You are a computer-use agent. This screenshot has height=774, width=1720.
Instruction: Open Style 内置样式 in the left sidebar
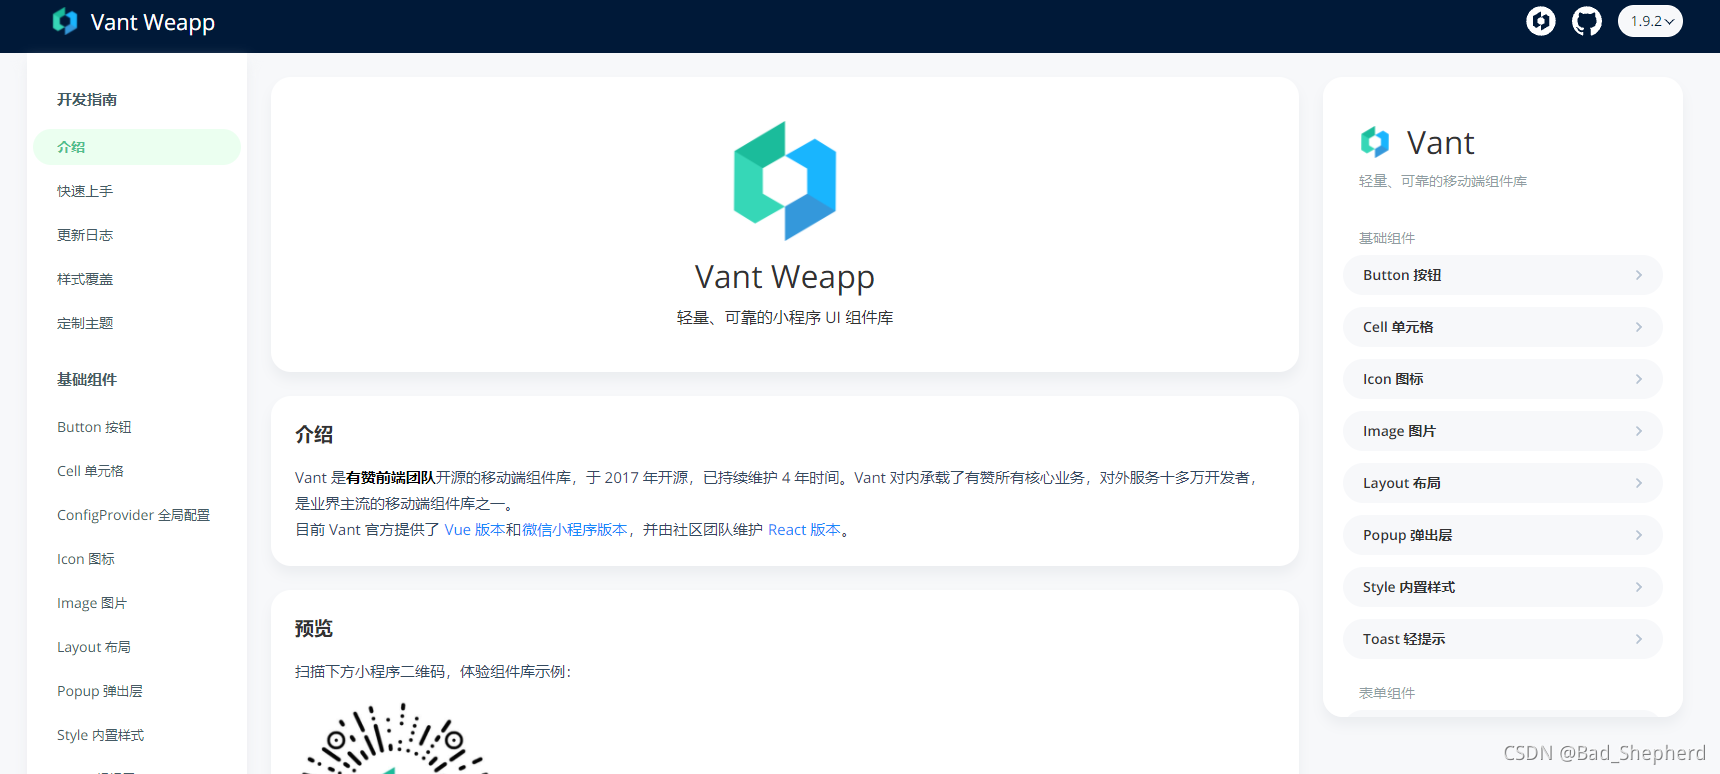click(x=100, y=735)
